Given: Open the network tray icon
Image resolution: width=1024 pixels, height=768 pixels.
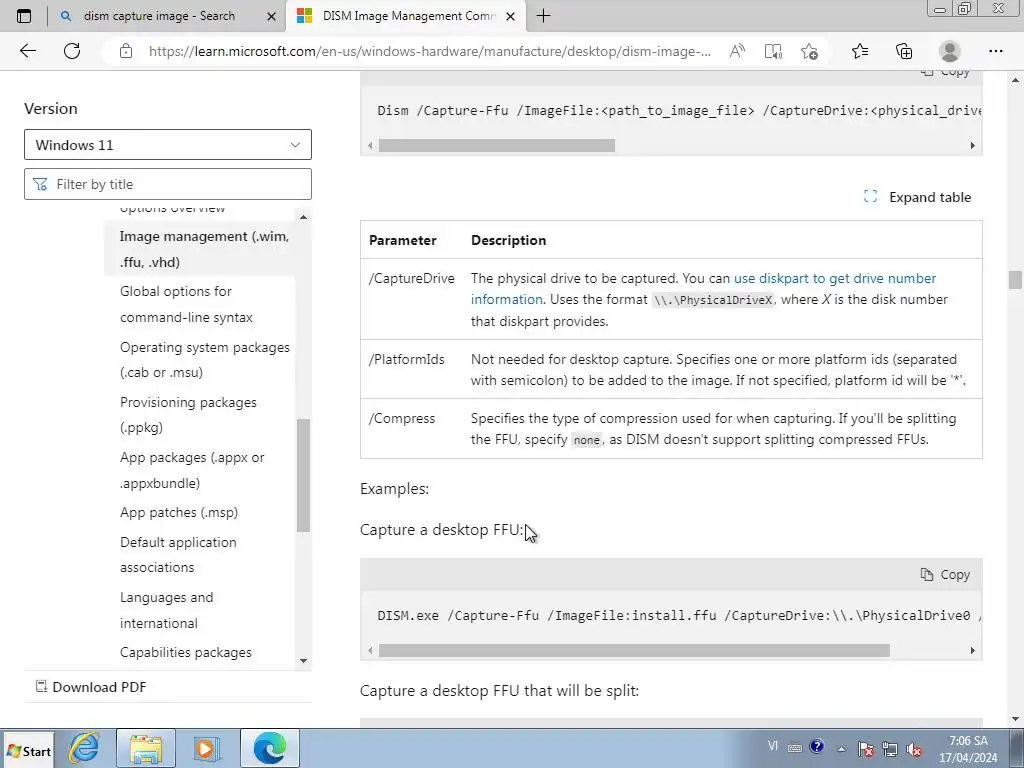Looking at the screenshot, I should (889, 750).
